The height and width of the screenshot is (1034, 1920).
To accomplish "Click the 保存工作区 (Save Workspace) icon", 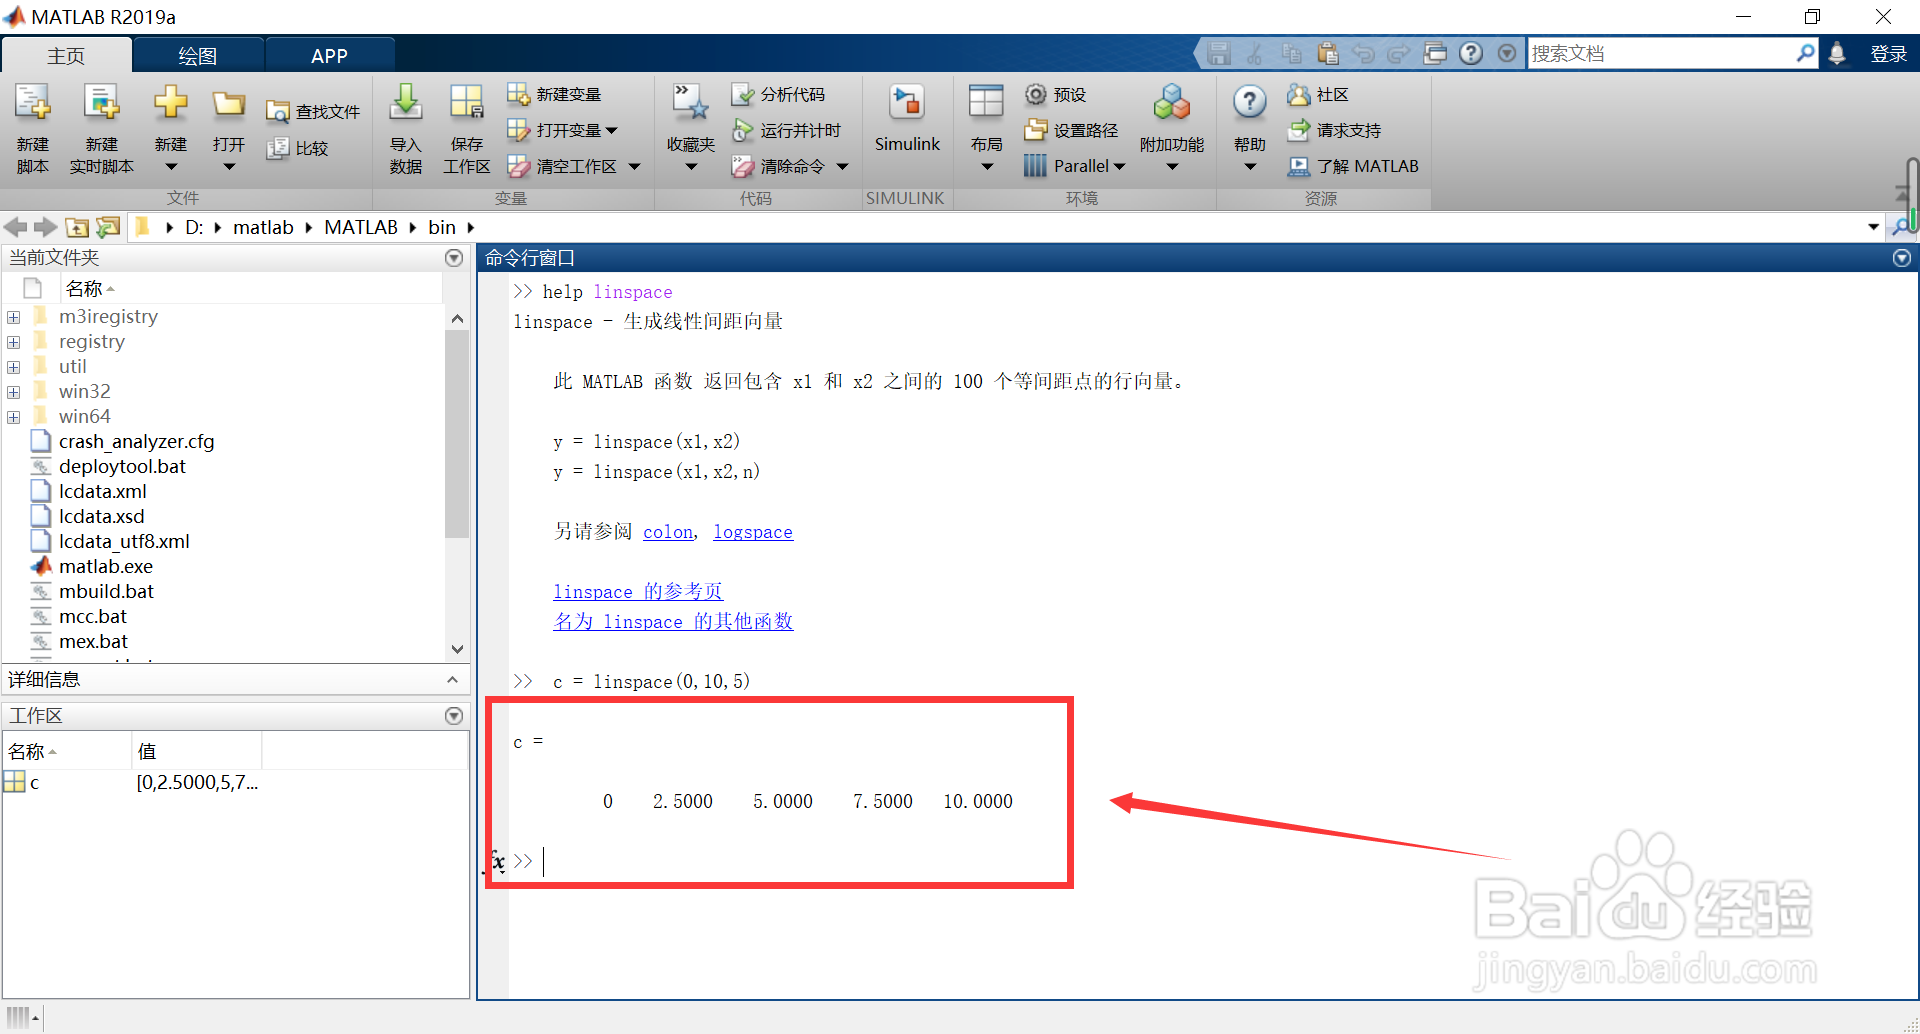I will point(466,103).
